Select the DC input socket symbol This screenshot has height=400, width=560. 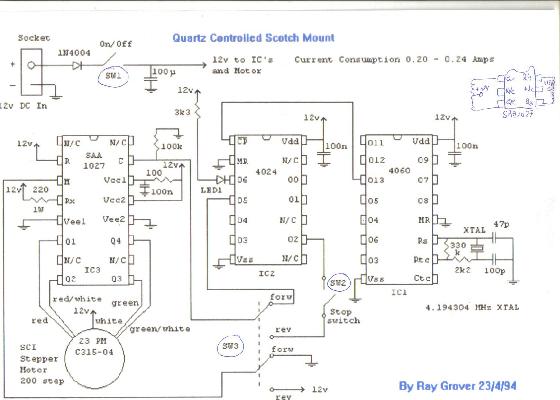coord(31,72)
